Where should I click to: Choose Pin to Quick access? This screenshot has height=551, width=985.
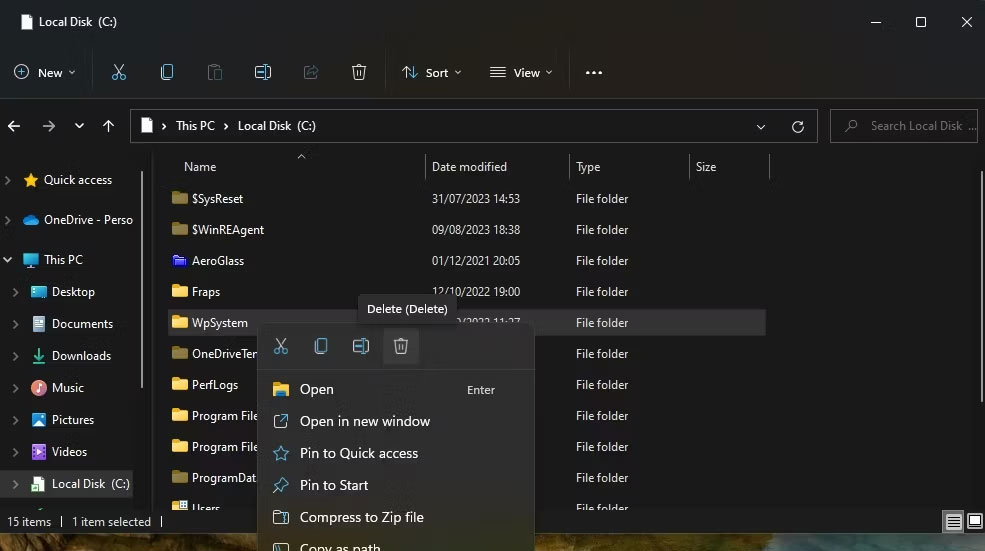396,453
